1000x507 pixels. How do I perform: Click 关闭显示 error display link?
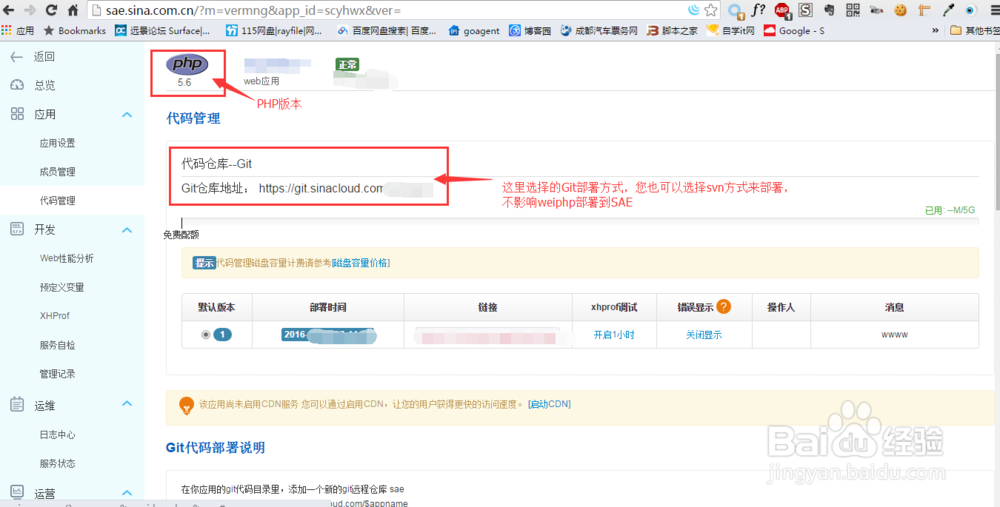point(704,335)
